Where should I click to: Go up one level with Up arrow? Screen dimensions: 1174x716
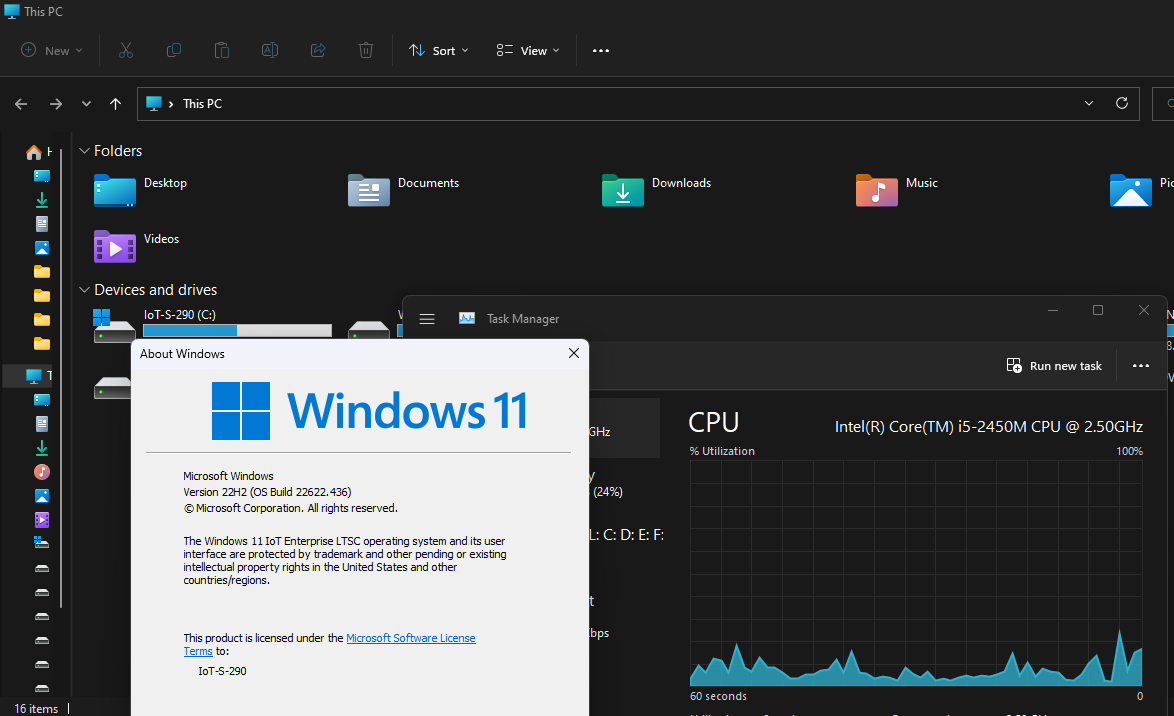pyautogui.click(x=115, y=104)
